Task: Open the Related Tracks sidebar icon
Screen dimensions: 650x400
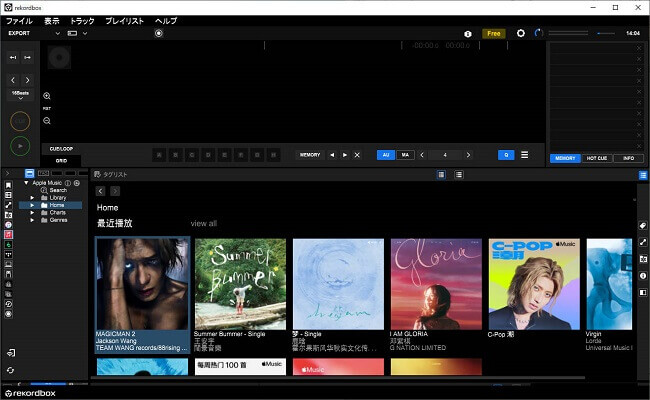Action: click(x=8, y=205)
